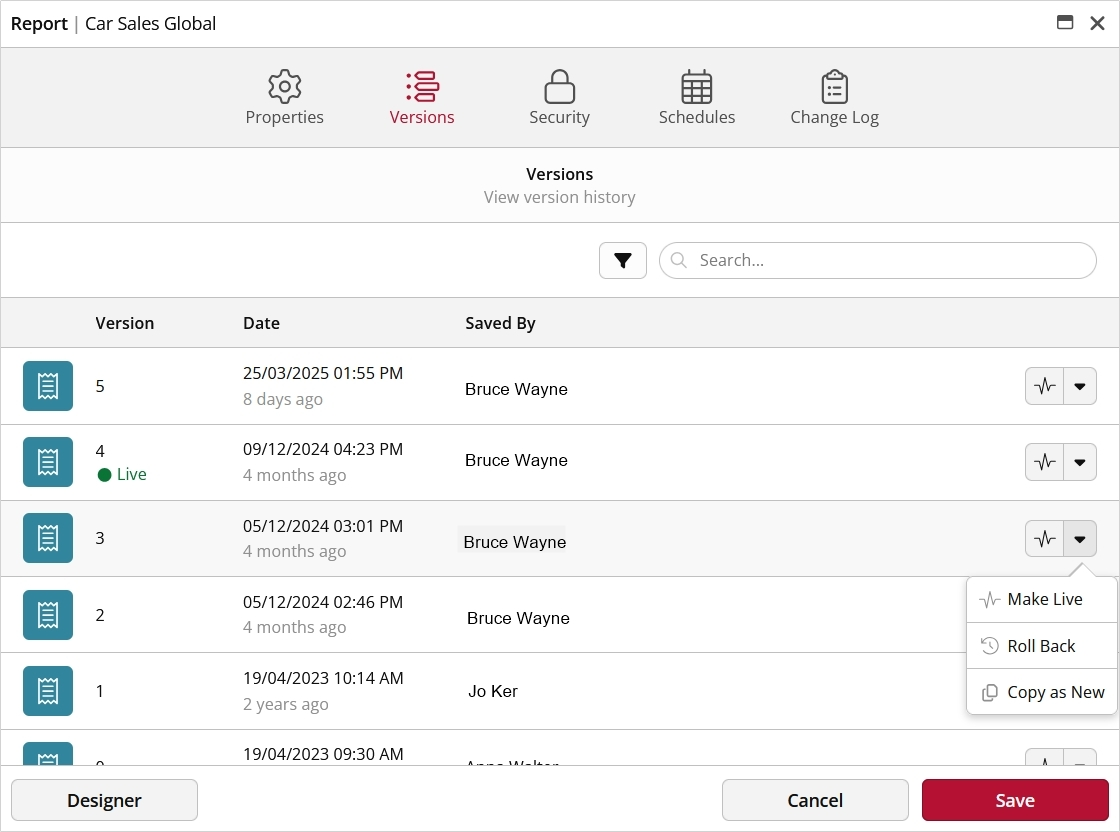
Task: Click Bruce Wayne in version 2 row
Action: [x=519, y=618]
